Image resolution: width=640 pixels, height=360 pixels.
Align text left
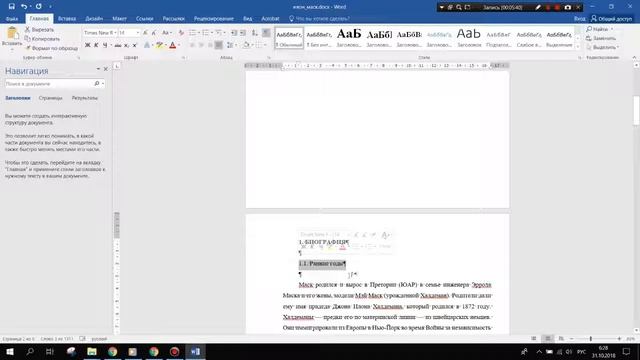point(192,45)
